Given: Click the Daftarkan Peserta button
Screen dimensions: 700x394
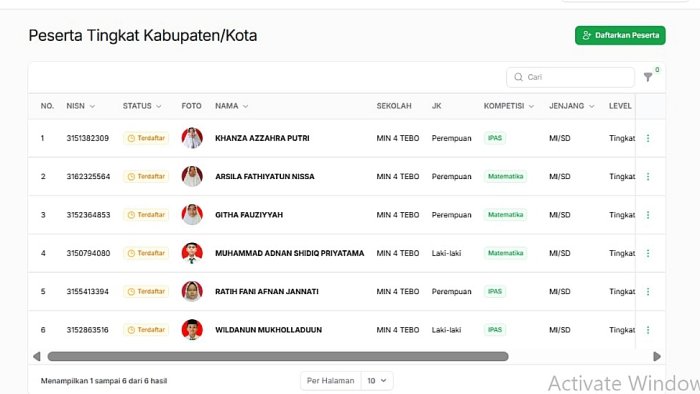Looking at the screenshot, I should coord(620,35).
